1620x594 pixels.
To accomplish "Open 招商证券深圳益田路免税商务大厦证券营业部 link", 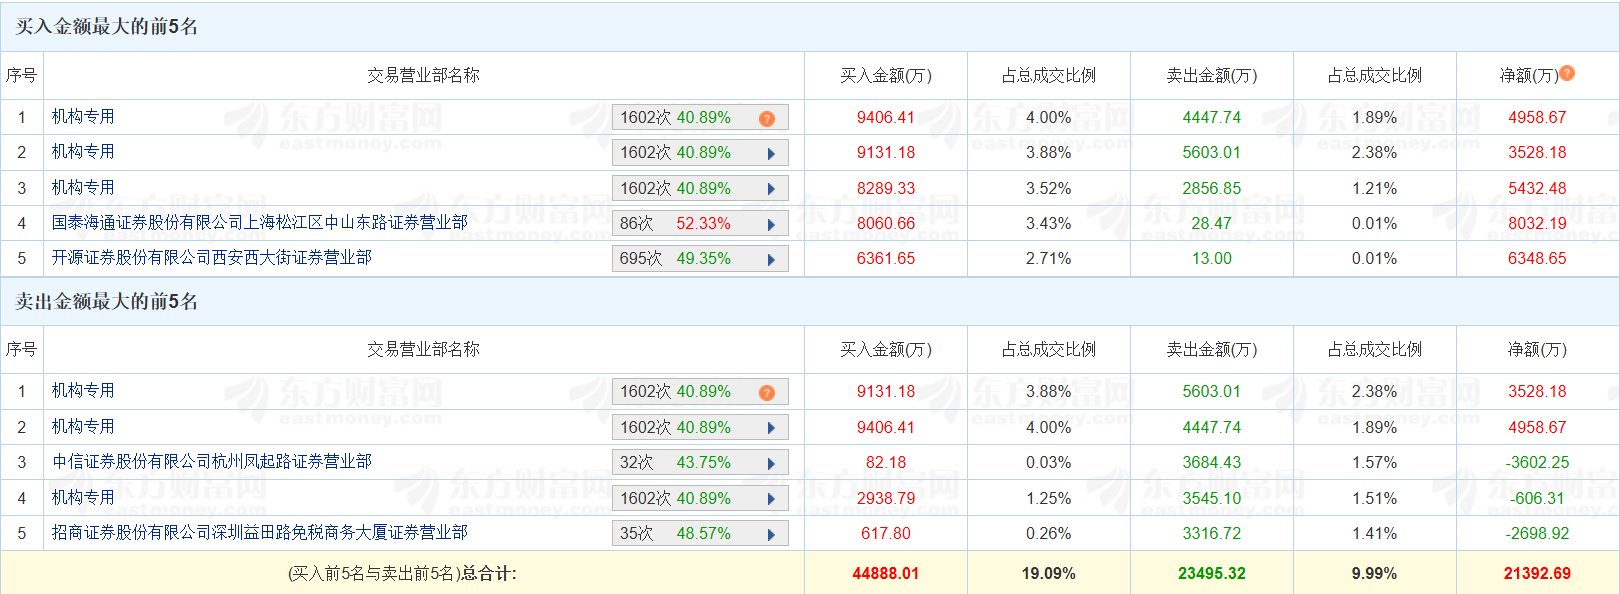I will pos(260,533).
